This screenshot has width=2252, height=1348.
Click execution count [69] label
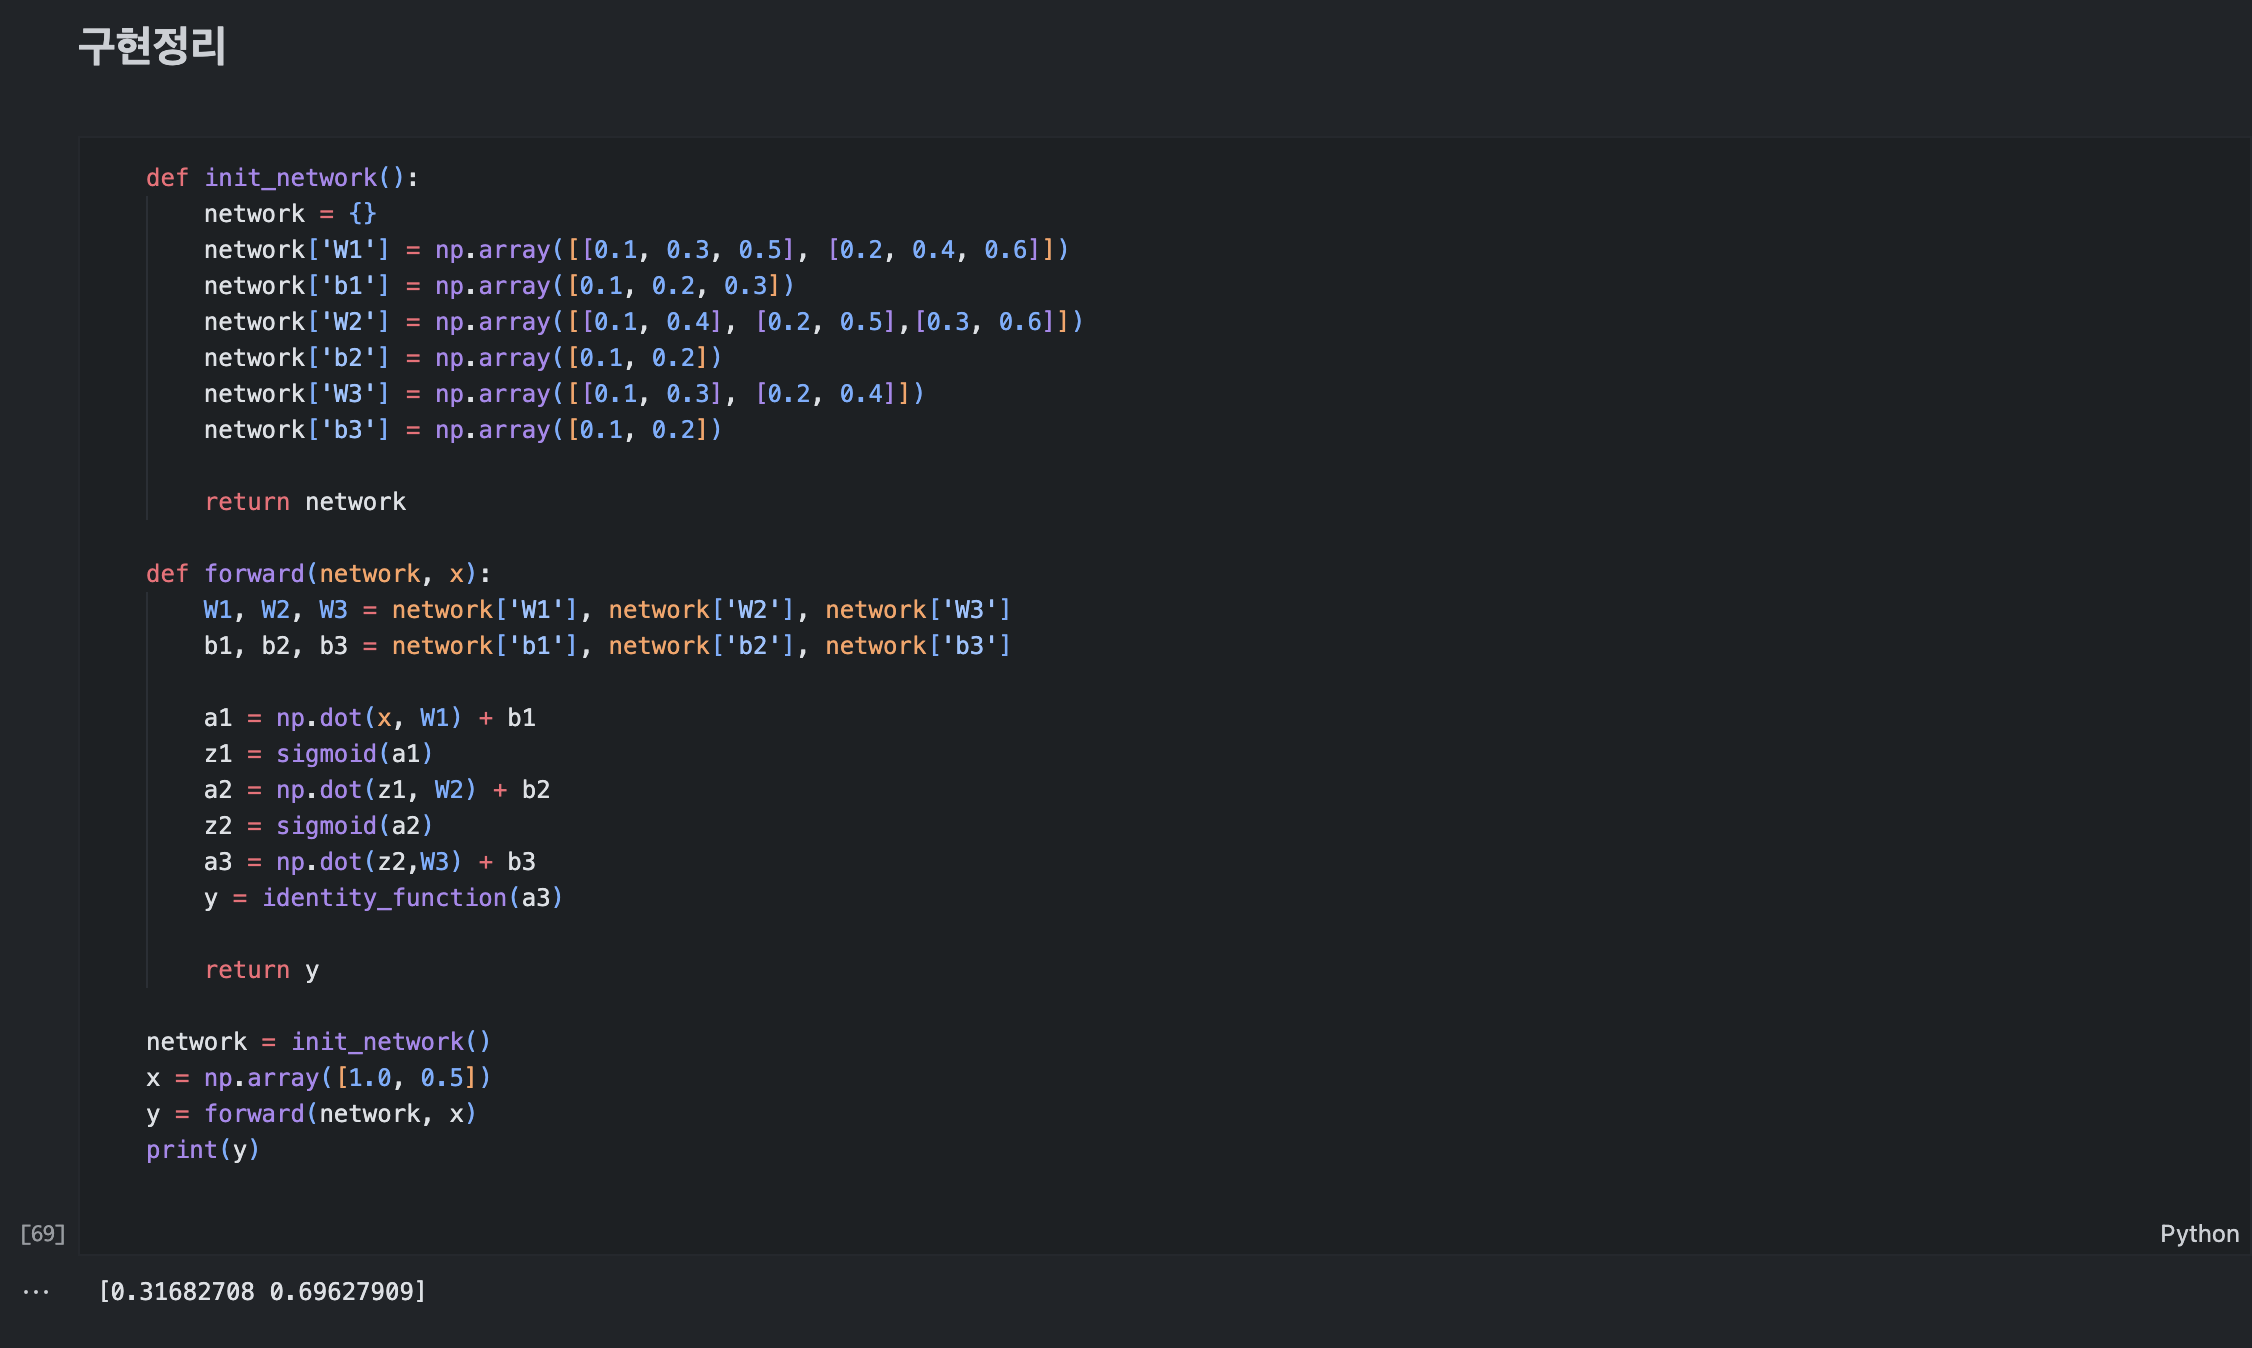tap(43, 1234)
